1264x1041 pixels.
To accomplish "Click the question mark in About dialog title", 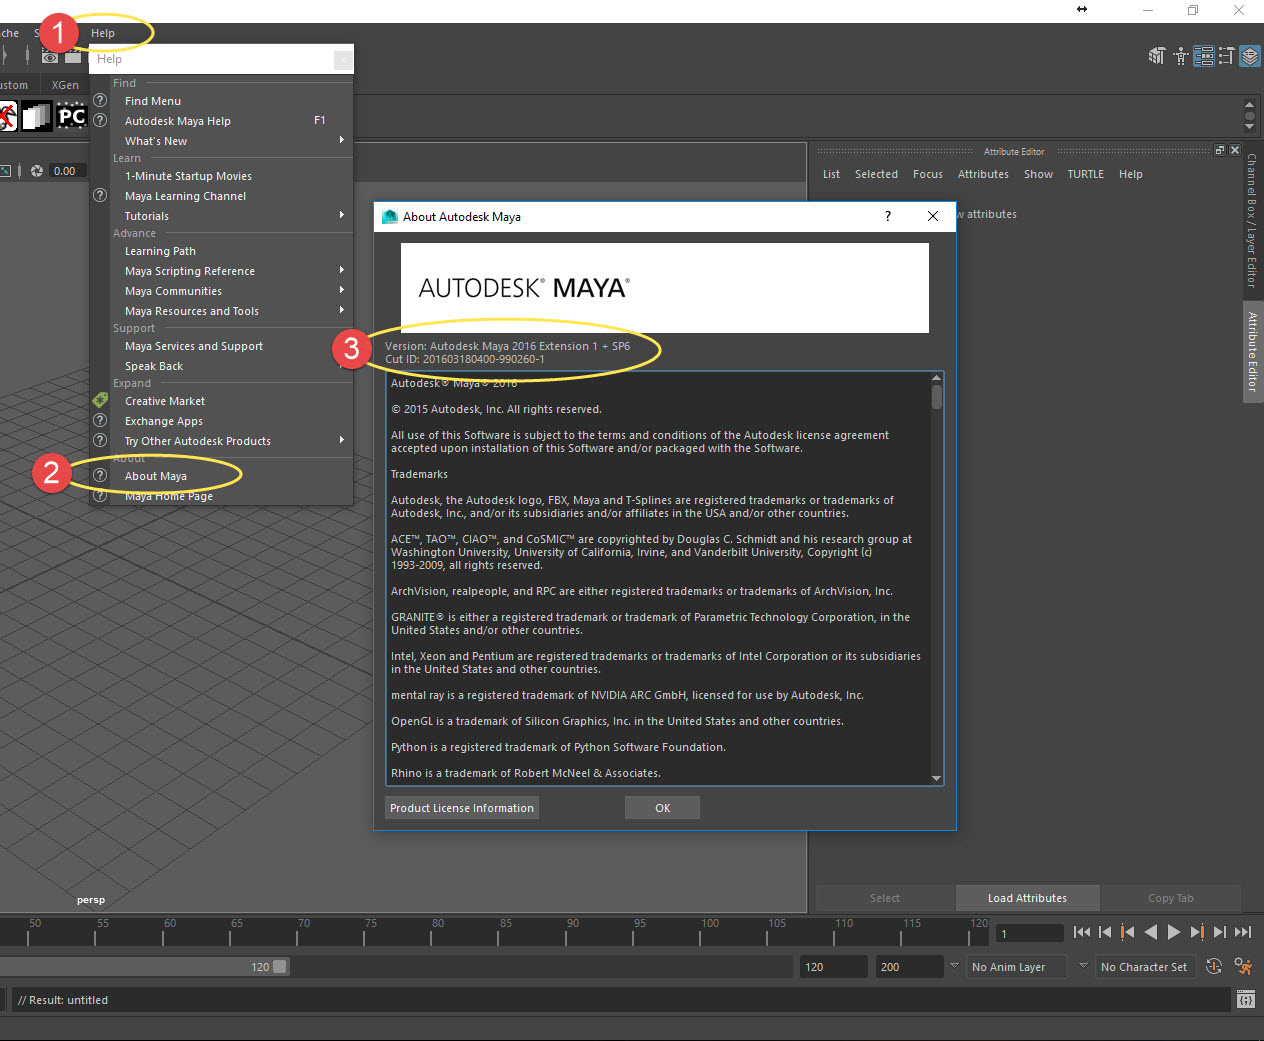I will [888, 216].
